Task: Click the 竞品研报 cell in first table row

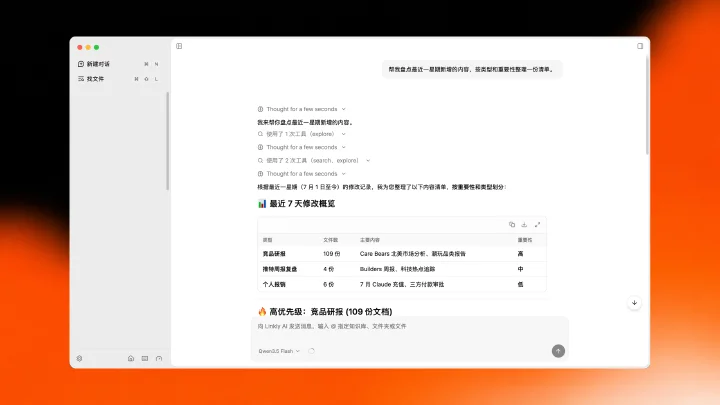Action: (x=274, y=254)
